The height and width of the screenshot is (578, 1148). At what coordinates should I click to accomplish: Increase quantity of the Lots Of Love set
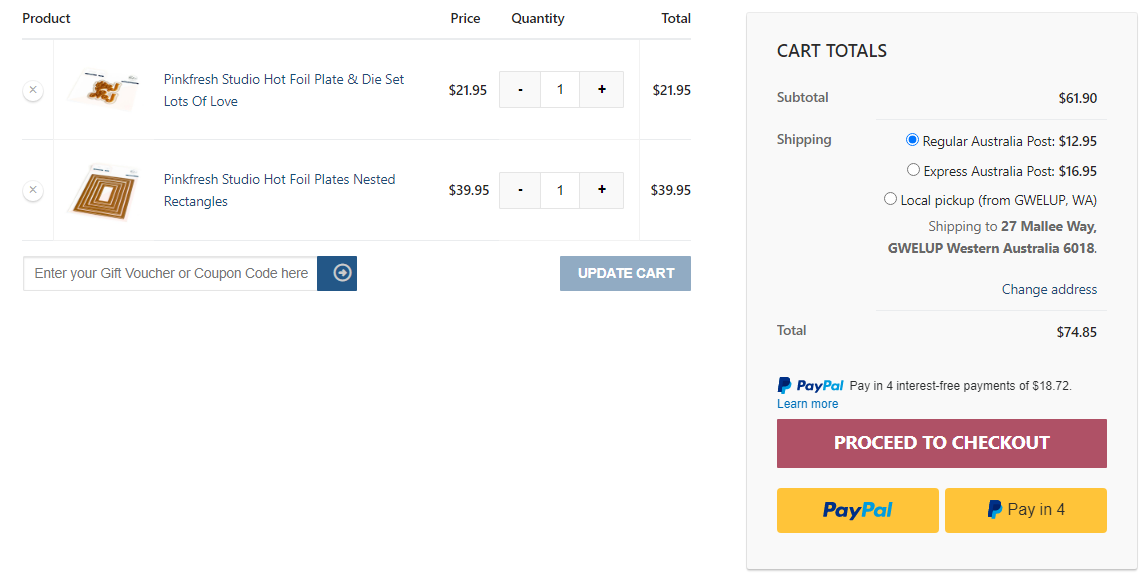click(601, 89)
